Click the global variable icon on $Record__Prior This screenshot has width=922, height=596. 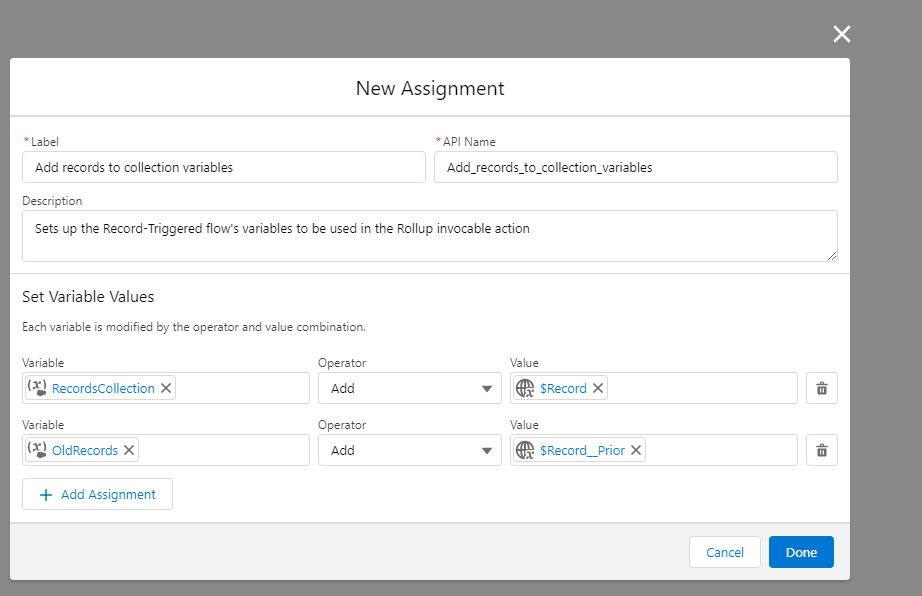point(526,450)
